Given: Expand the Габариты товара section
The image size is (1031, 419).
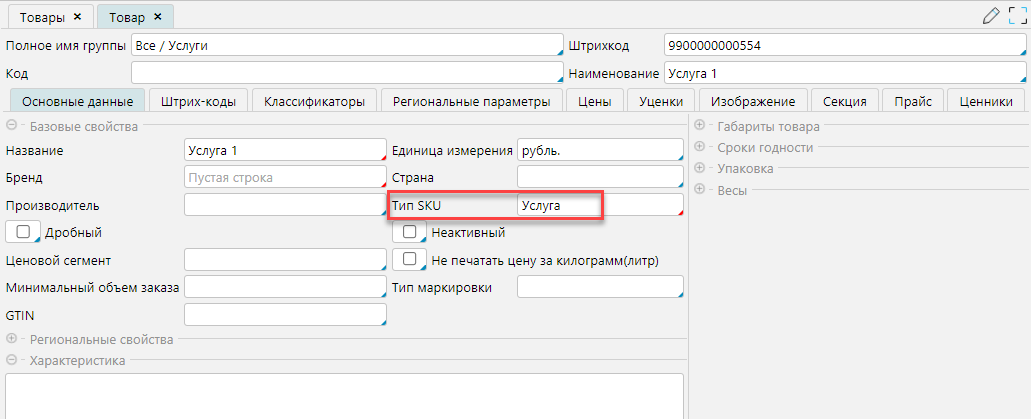Looking at the screenshot, I should [699, 126].
